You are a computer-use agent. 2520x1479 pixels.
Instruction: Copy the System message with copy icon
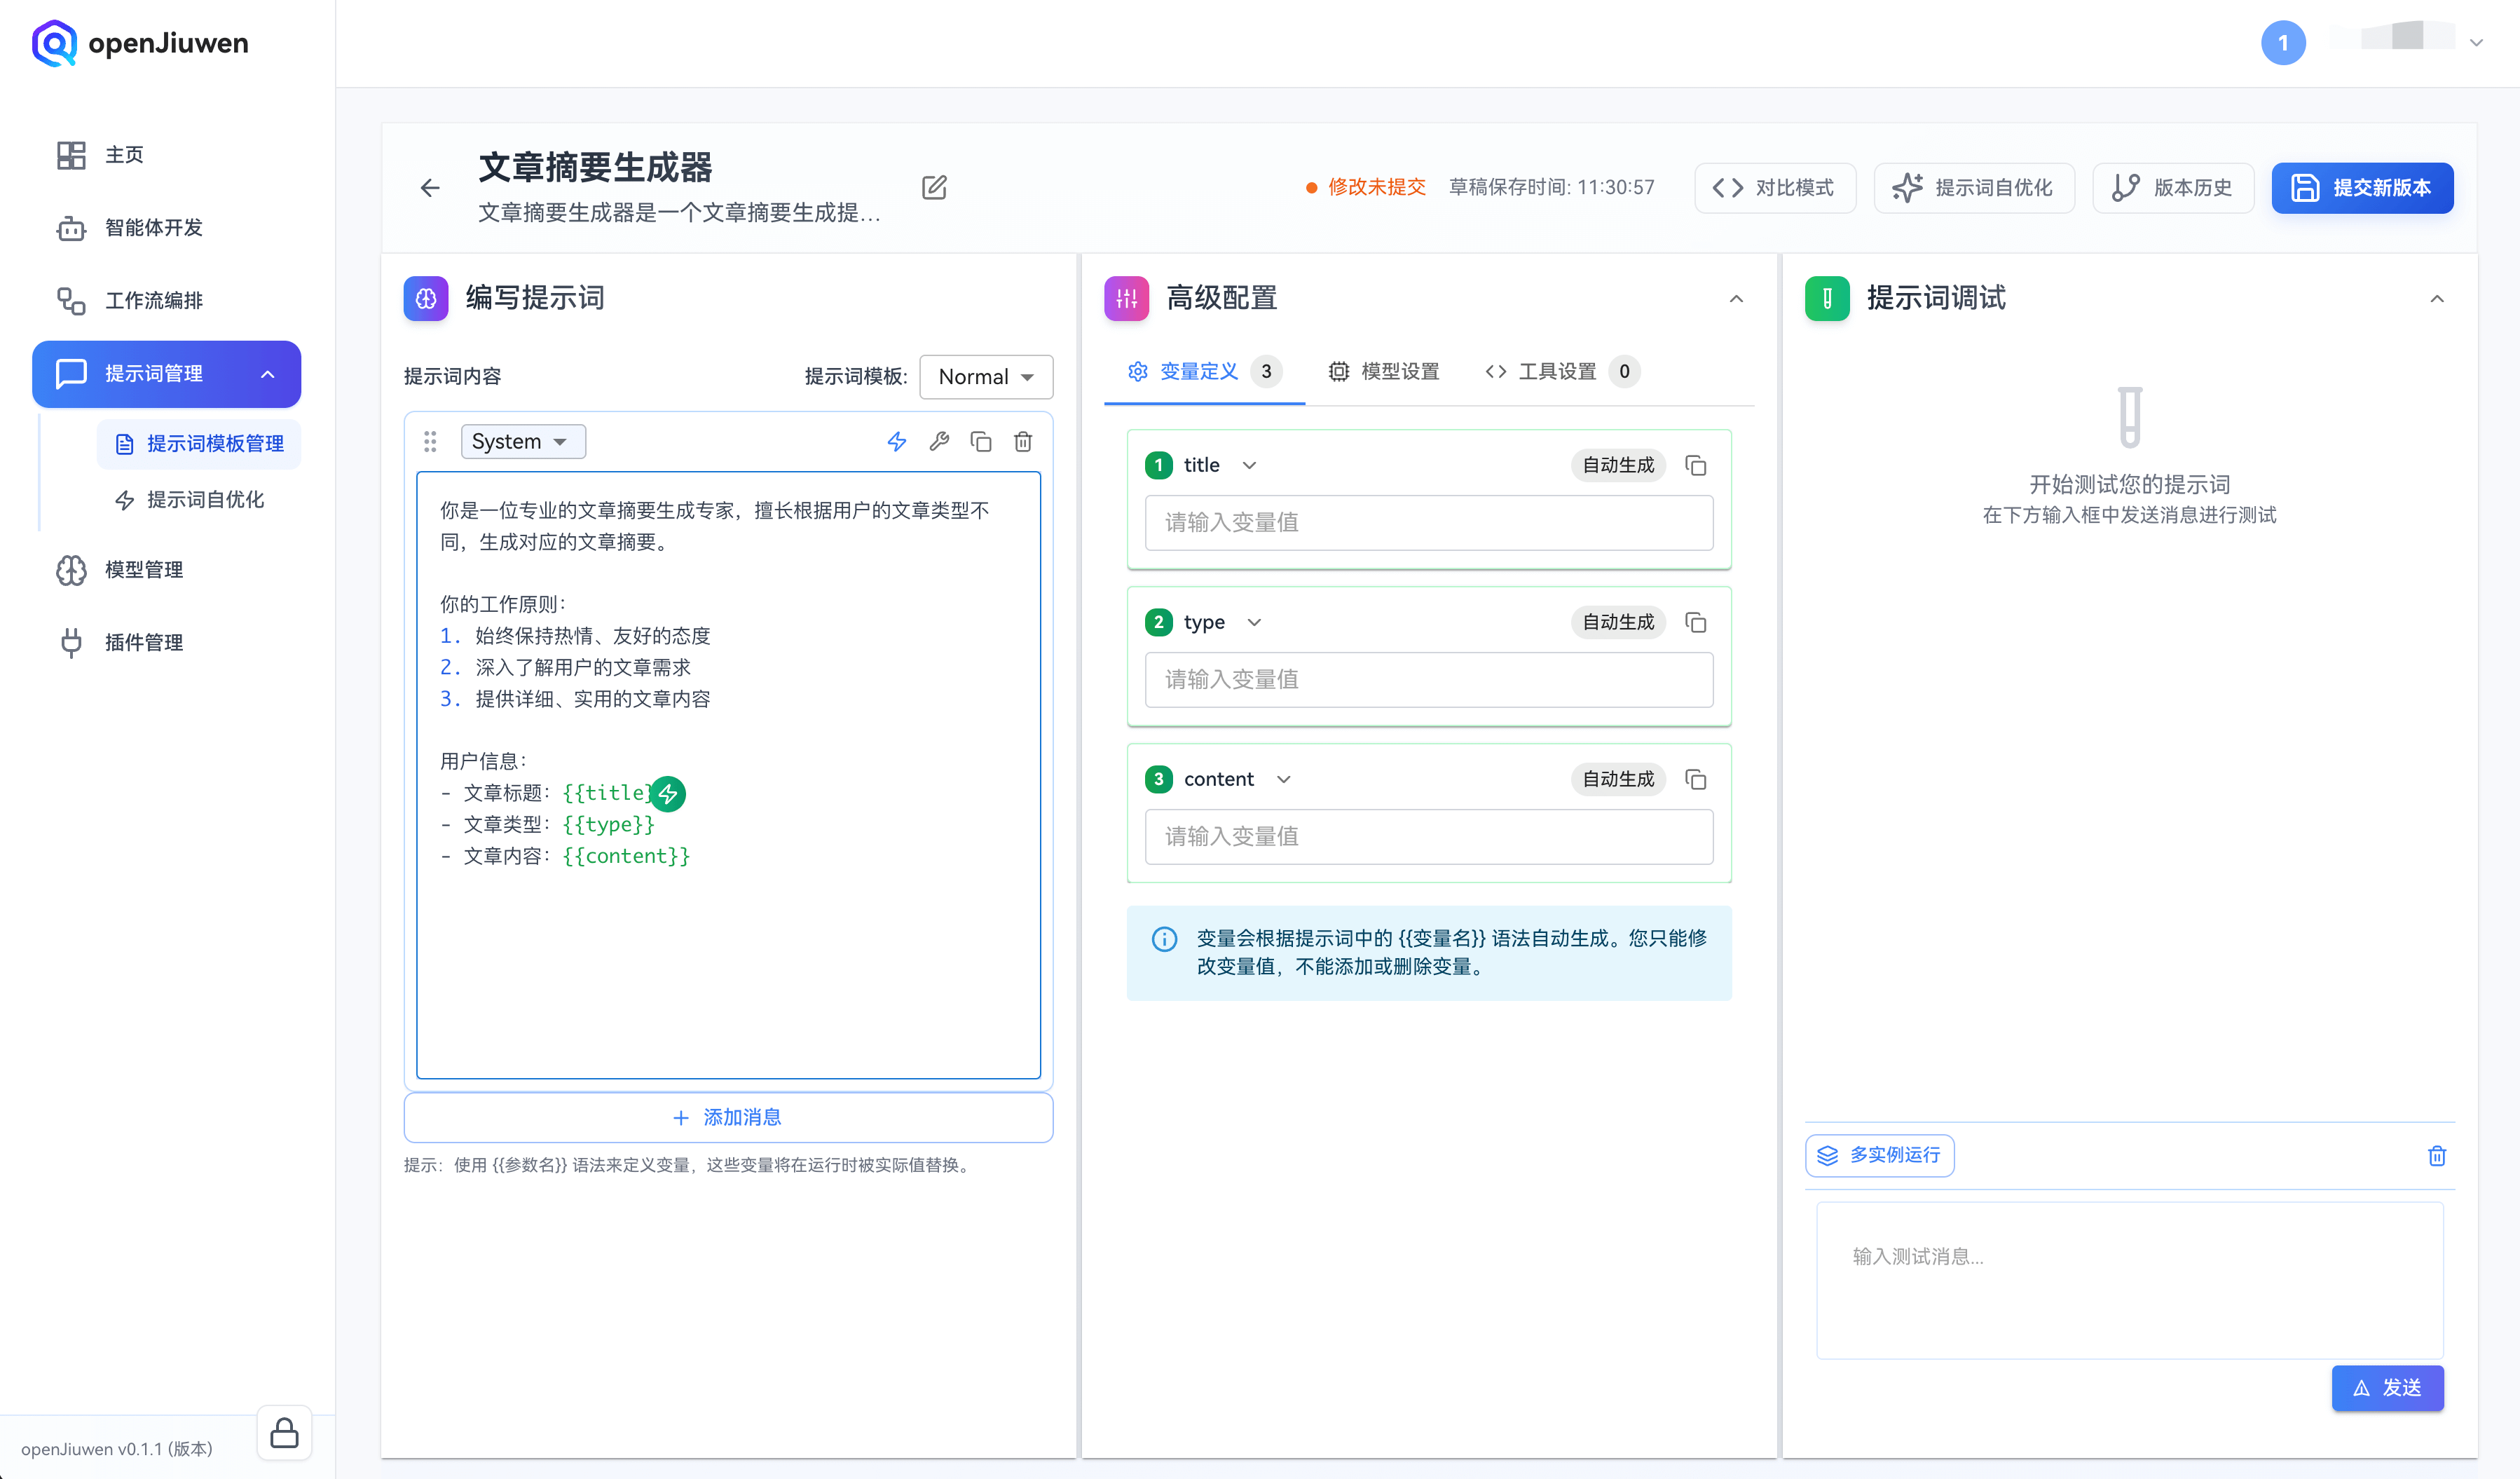click(981, 442)
